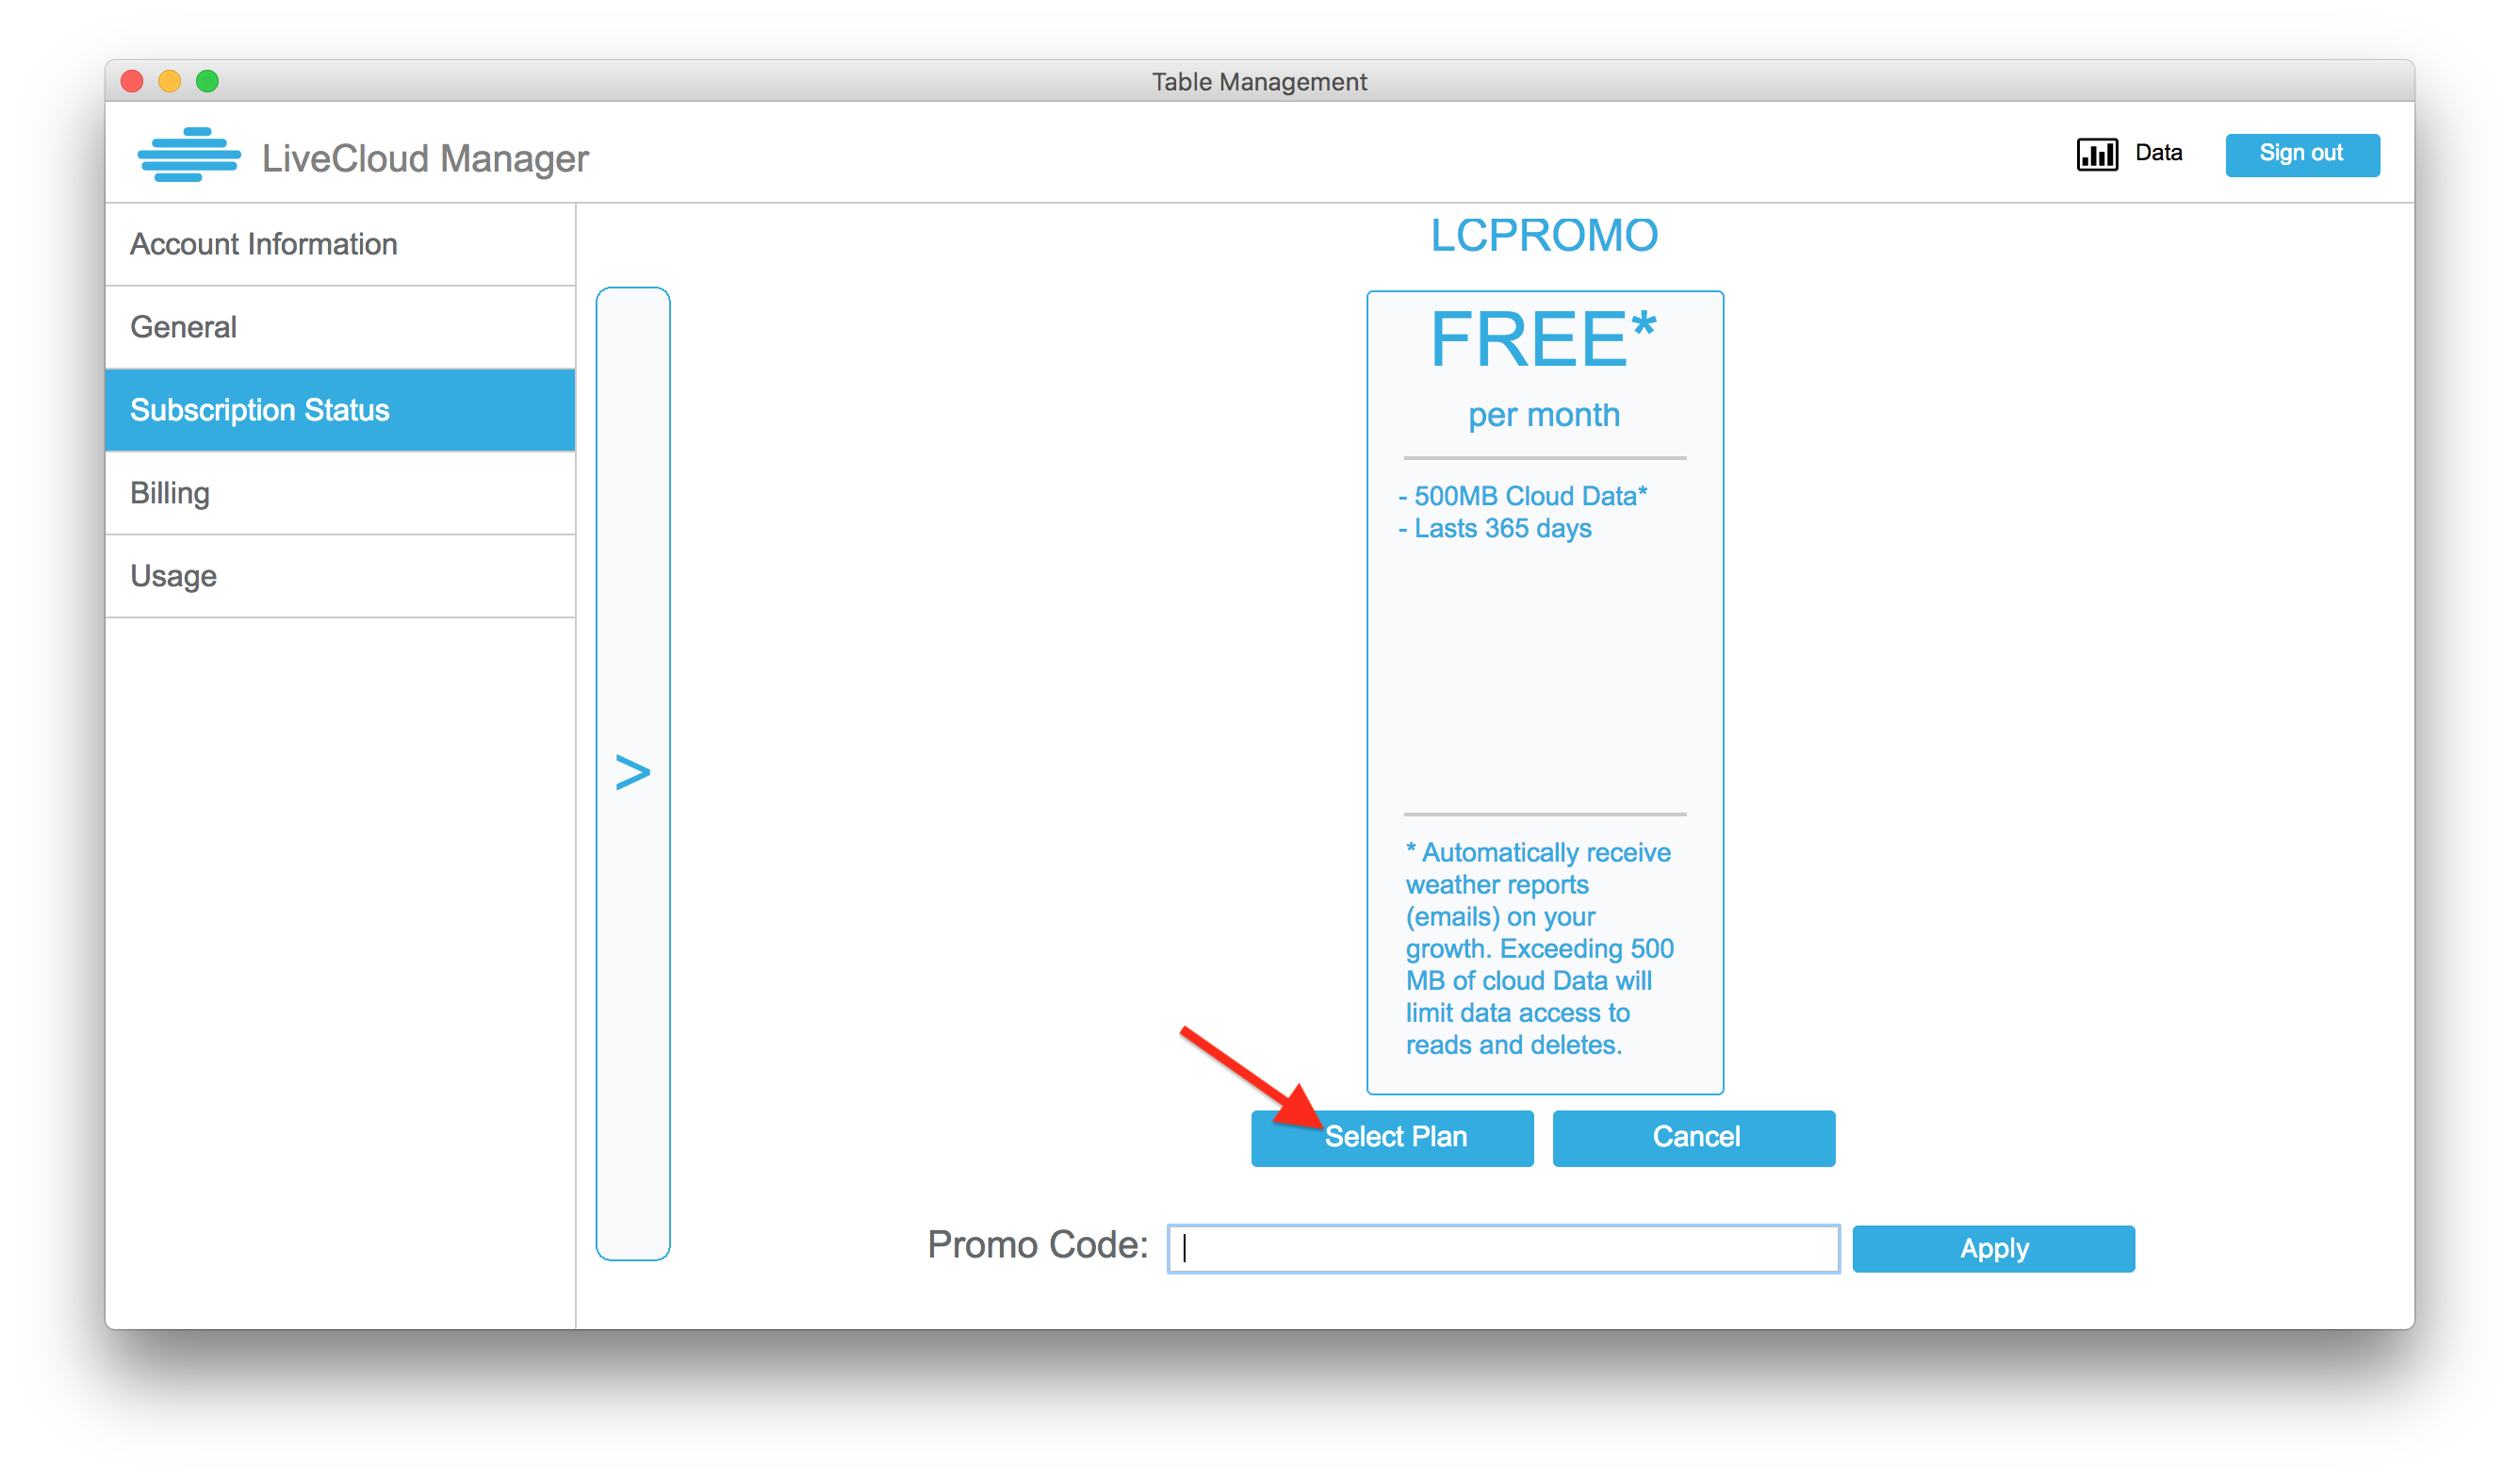2520x1480 pixels.
Task: Cancel the plan selection
Action: pos(1693,1137)
